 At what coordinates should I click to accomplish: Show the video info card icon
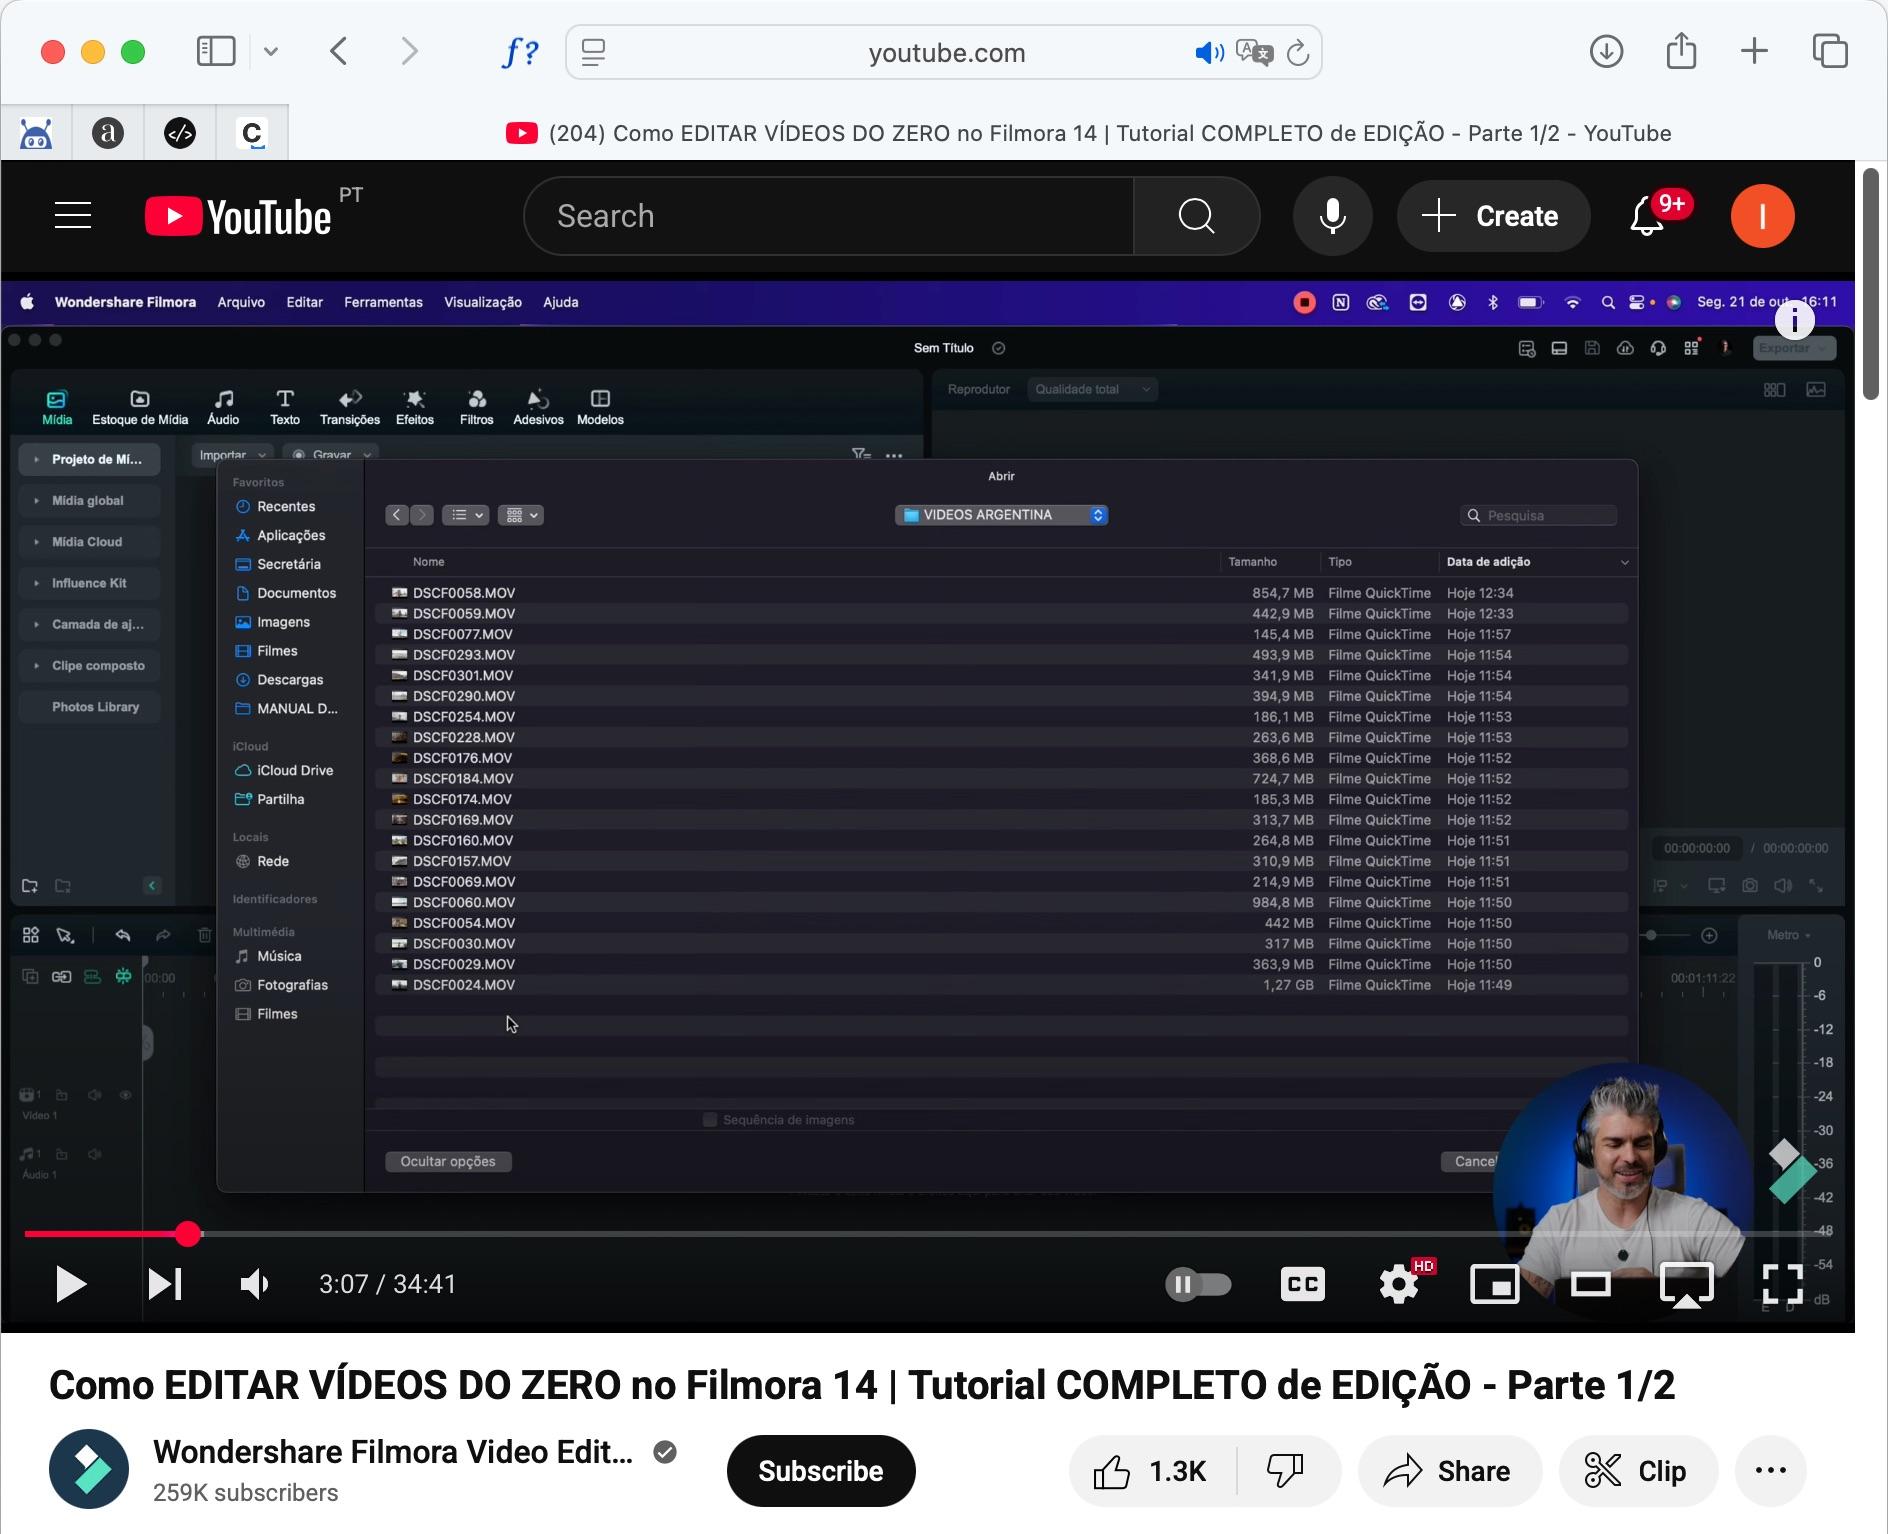point(1795,320)
